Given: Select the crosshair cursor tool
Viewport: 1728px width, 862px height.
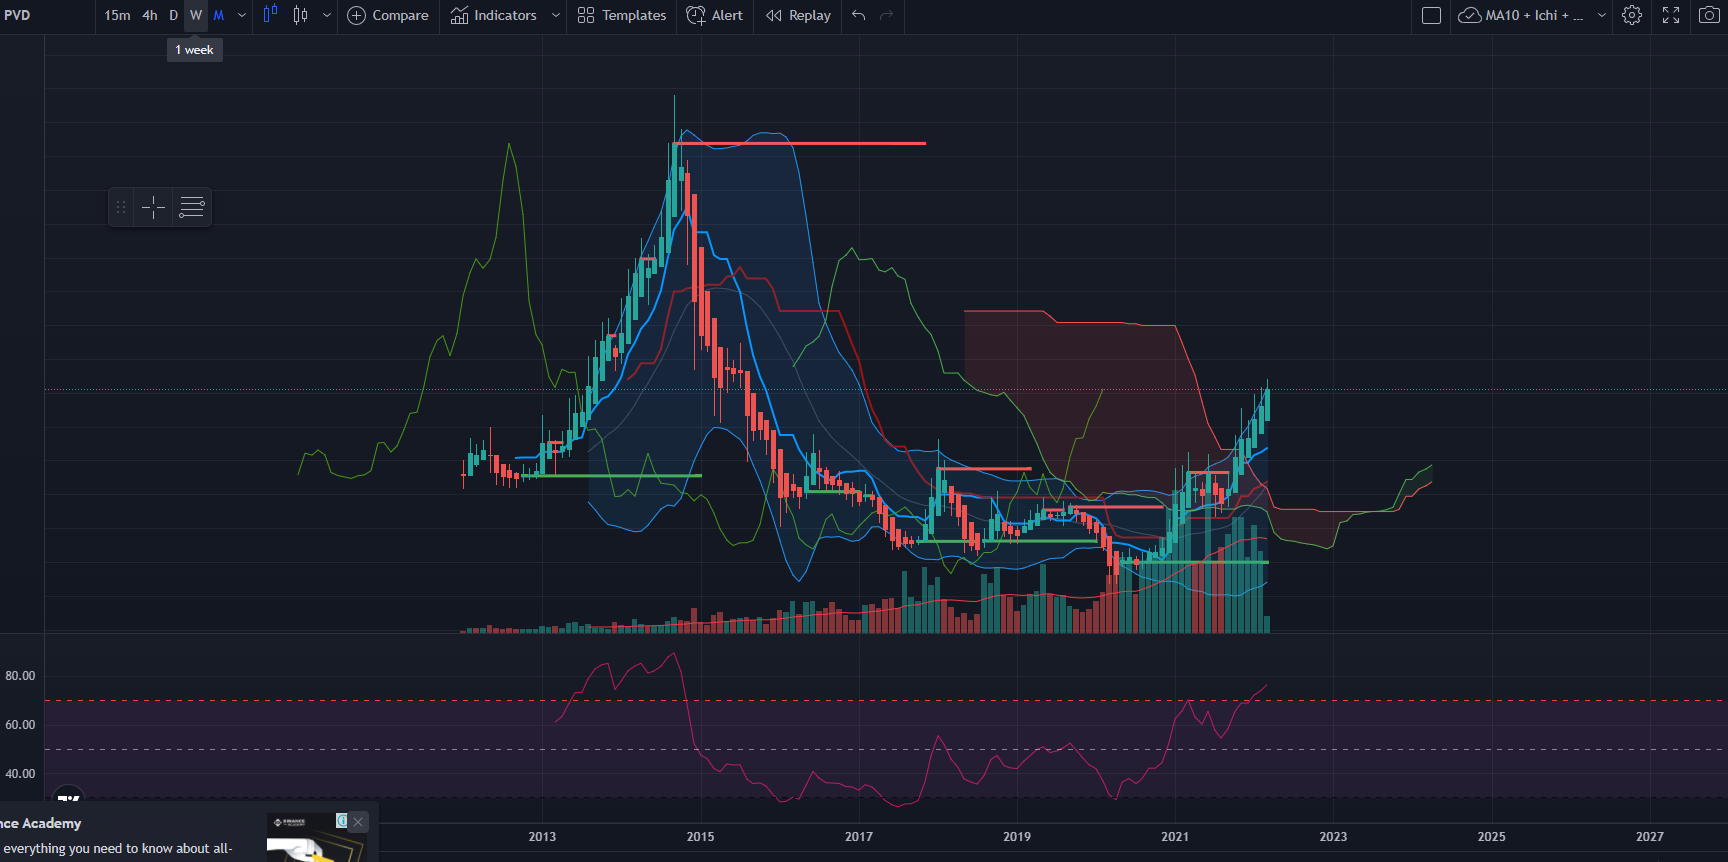Looking at the screenshot, I should coord(153,207).
